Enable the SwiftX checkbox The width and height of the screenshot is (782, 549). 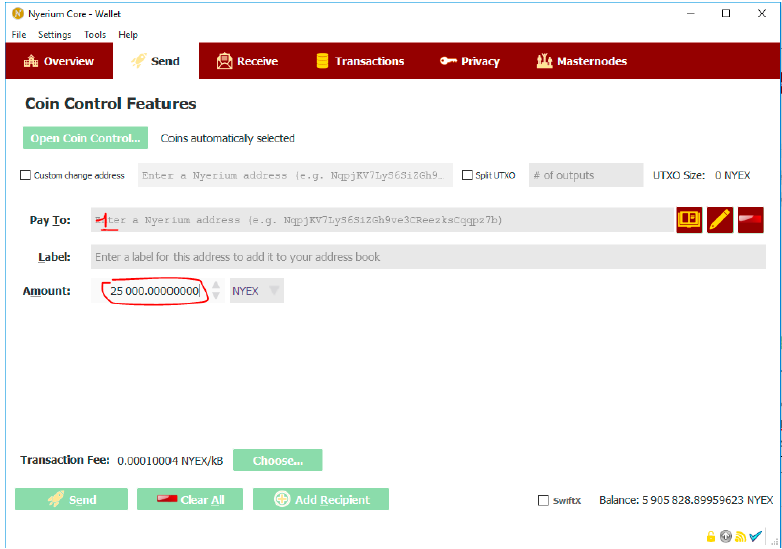[544, 500]
